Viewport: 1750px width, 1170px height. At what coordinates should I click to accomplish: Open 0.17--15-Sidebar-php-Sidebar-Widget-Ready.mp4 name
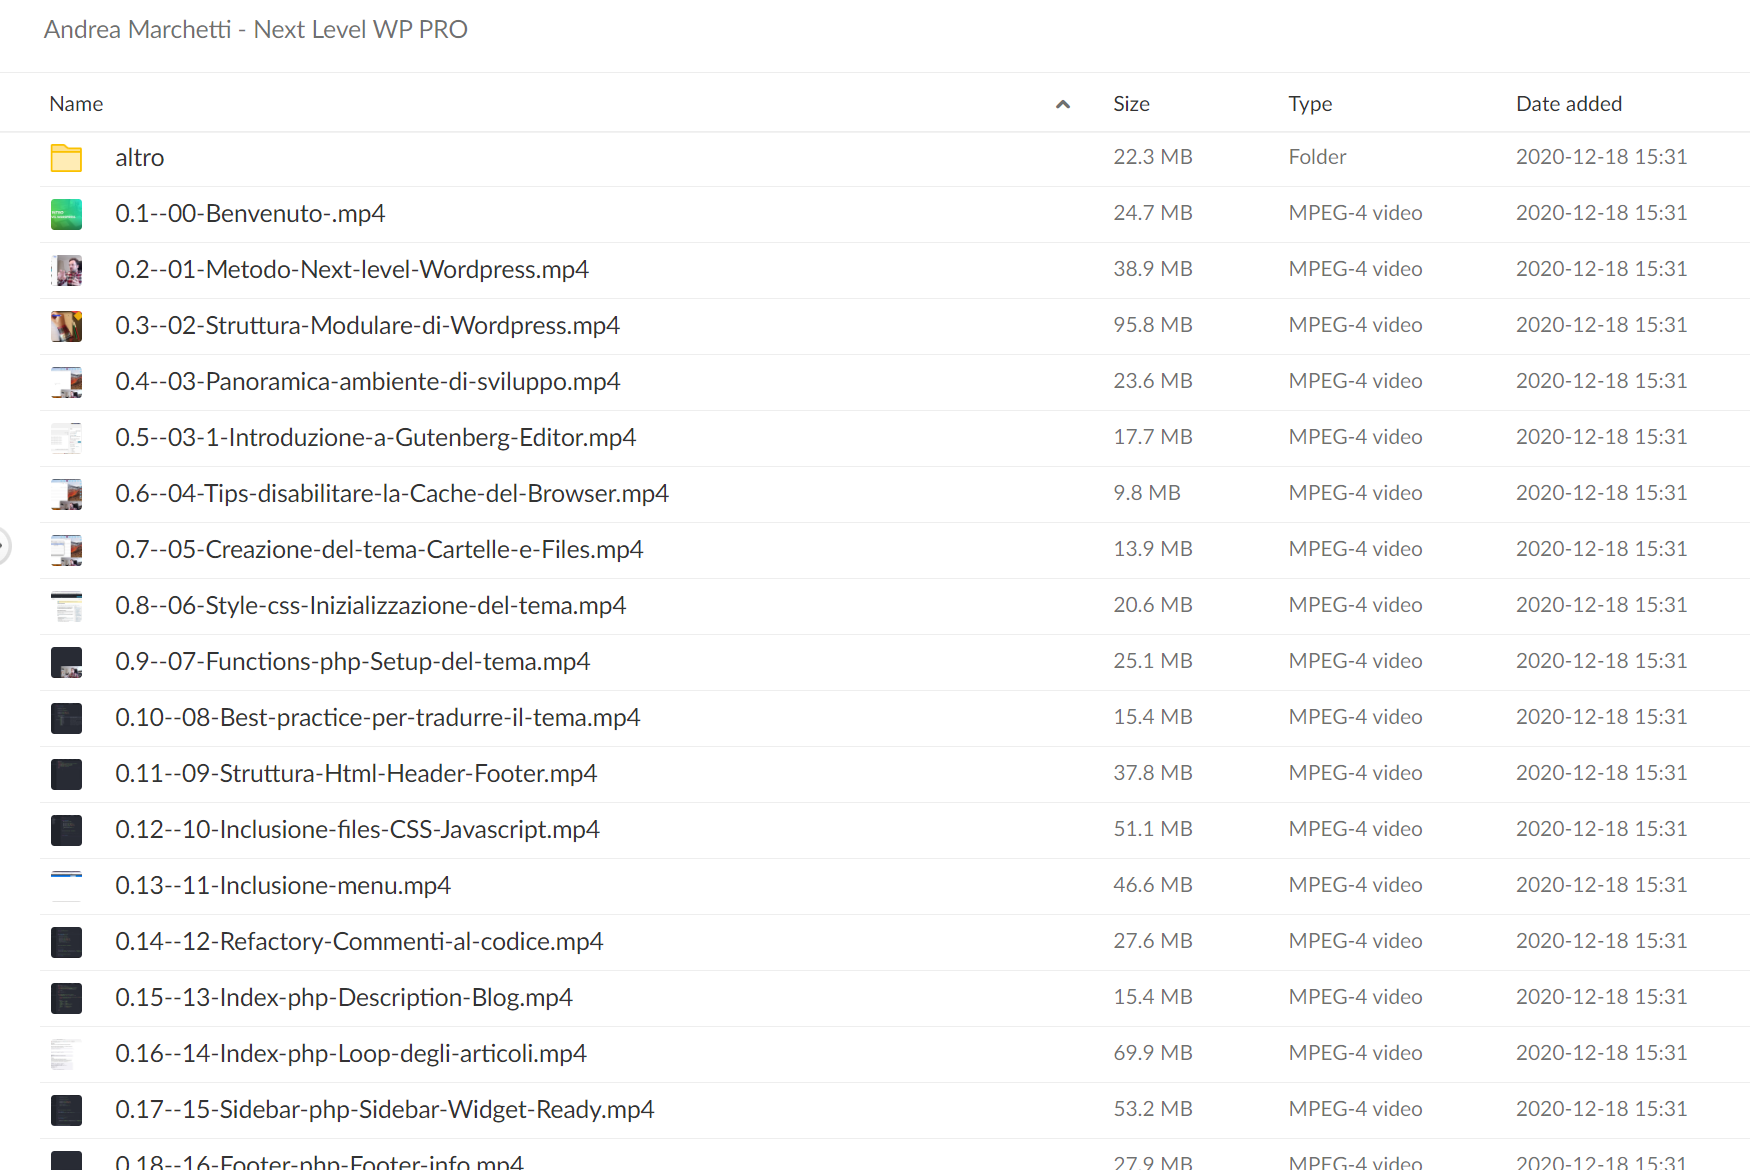coord(385,1110)
